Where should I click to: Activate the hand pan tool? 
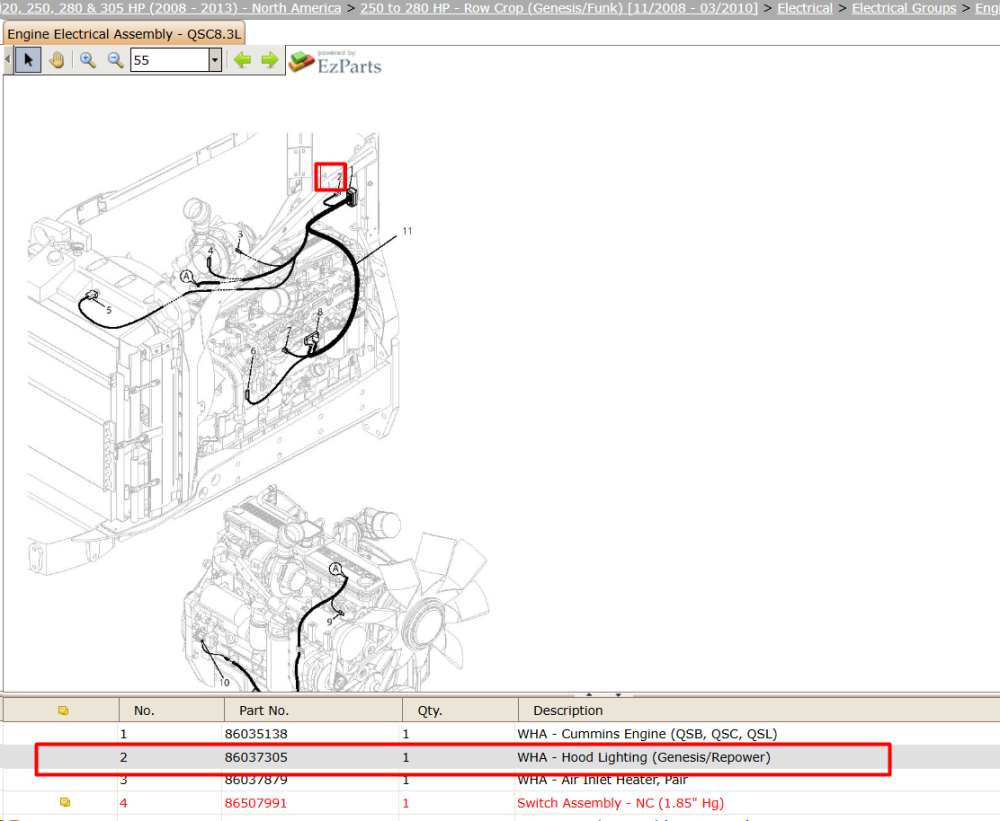pyautogui.click(x=57, y=60)
